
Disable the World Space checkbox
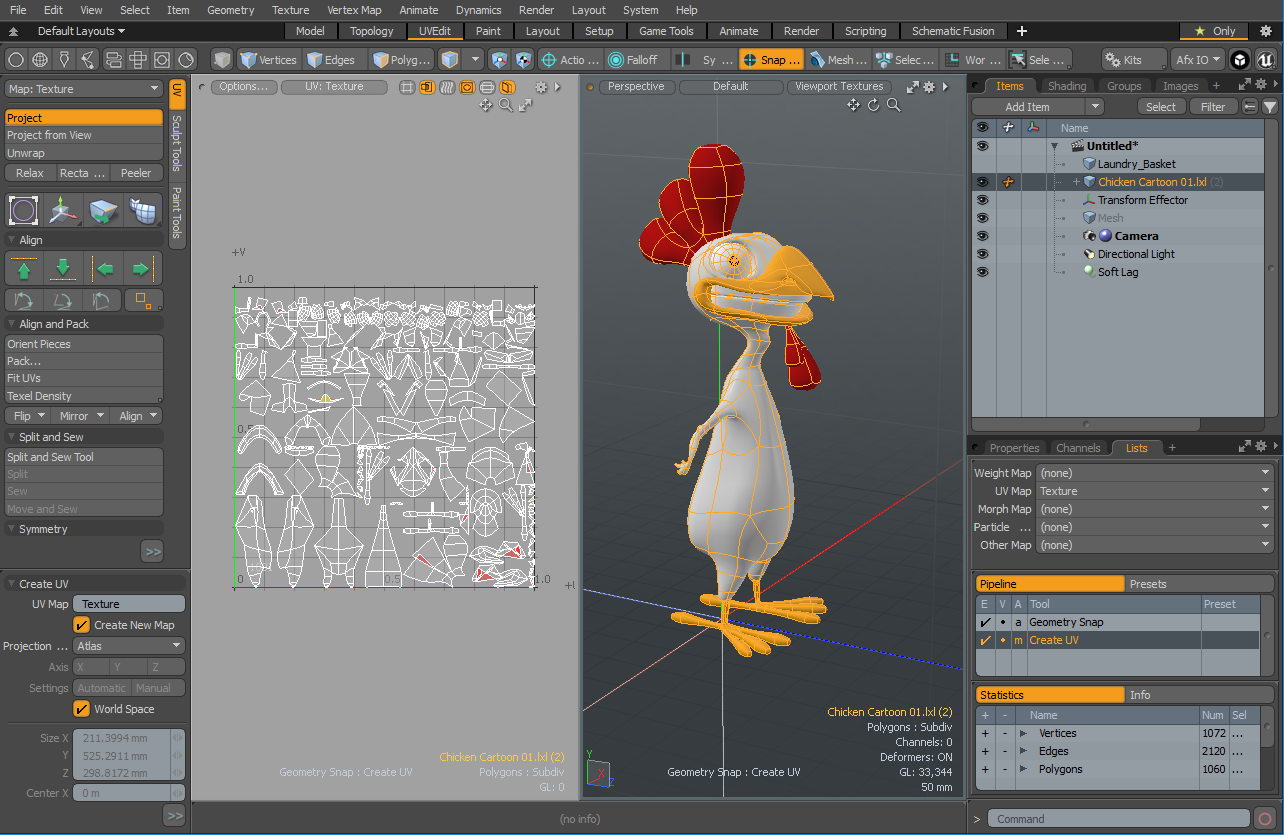(82, 709)
